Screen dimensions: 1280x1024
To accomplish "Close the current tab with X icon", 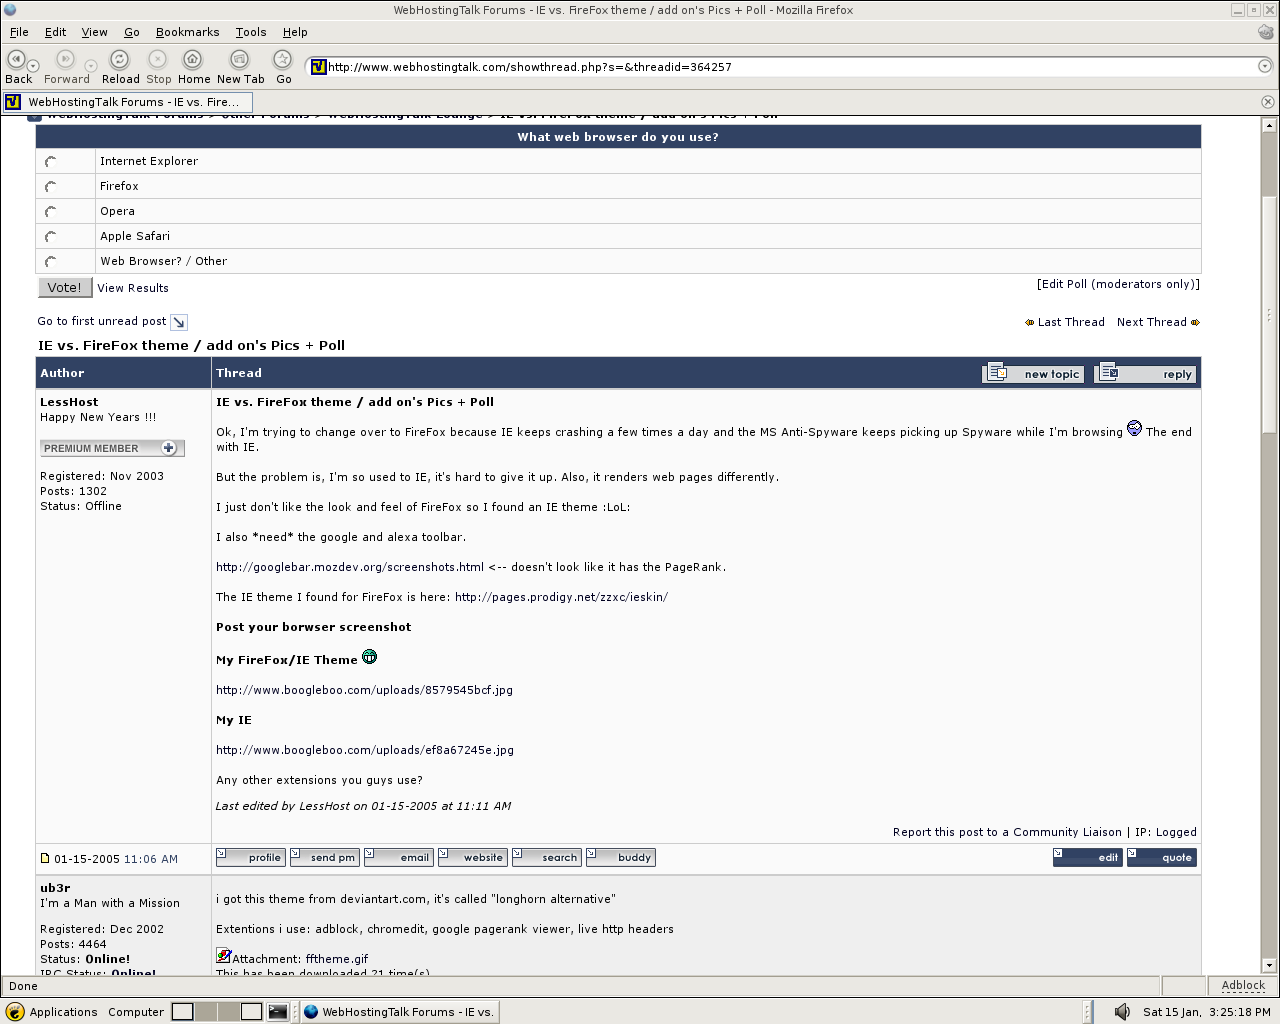I will 1267,102.
